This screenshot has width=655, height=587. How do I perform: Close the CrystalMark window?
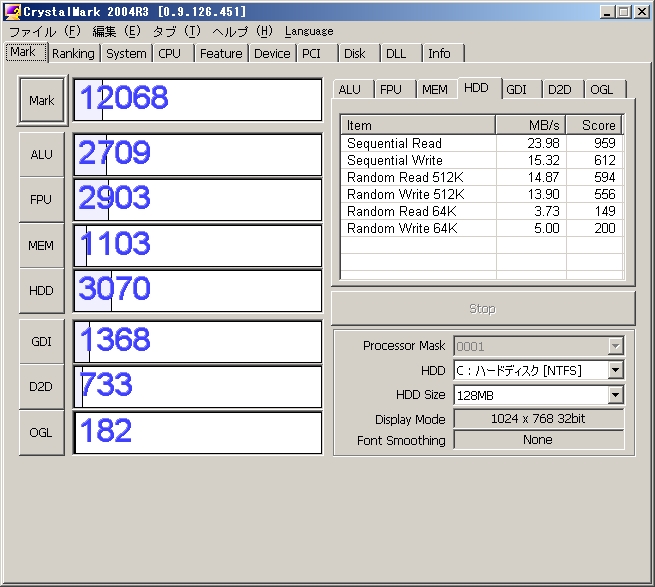(x=642, y=12)
